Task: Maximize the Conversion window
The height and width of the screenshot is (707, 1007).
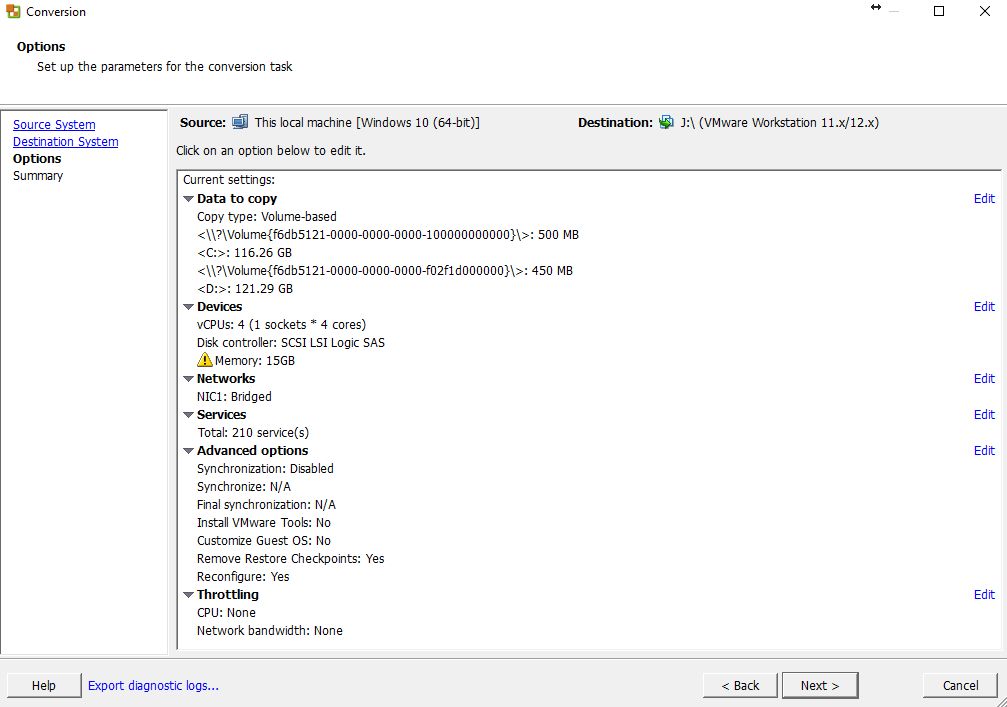Action: 939,11
